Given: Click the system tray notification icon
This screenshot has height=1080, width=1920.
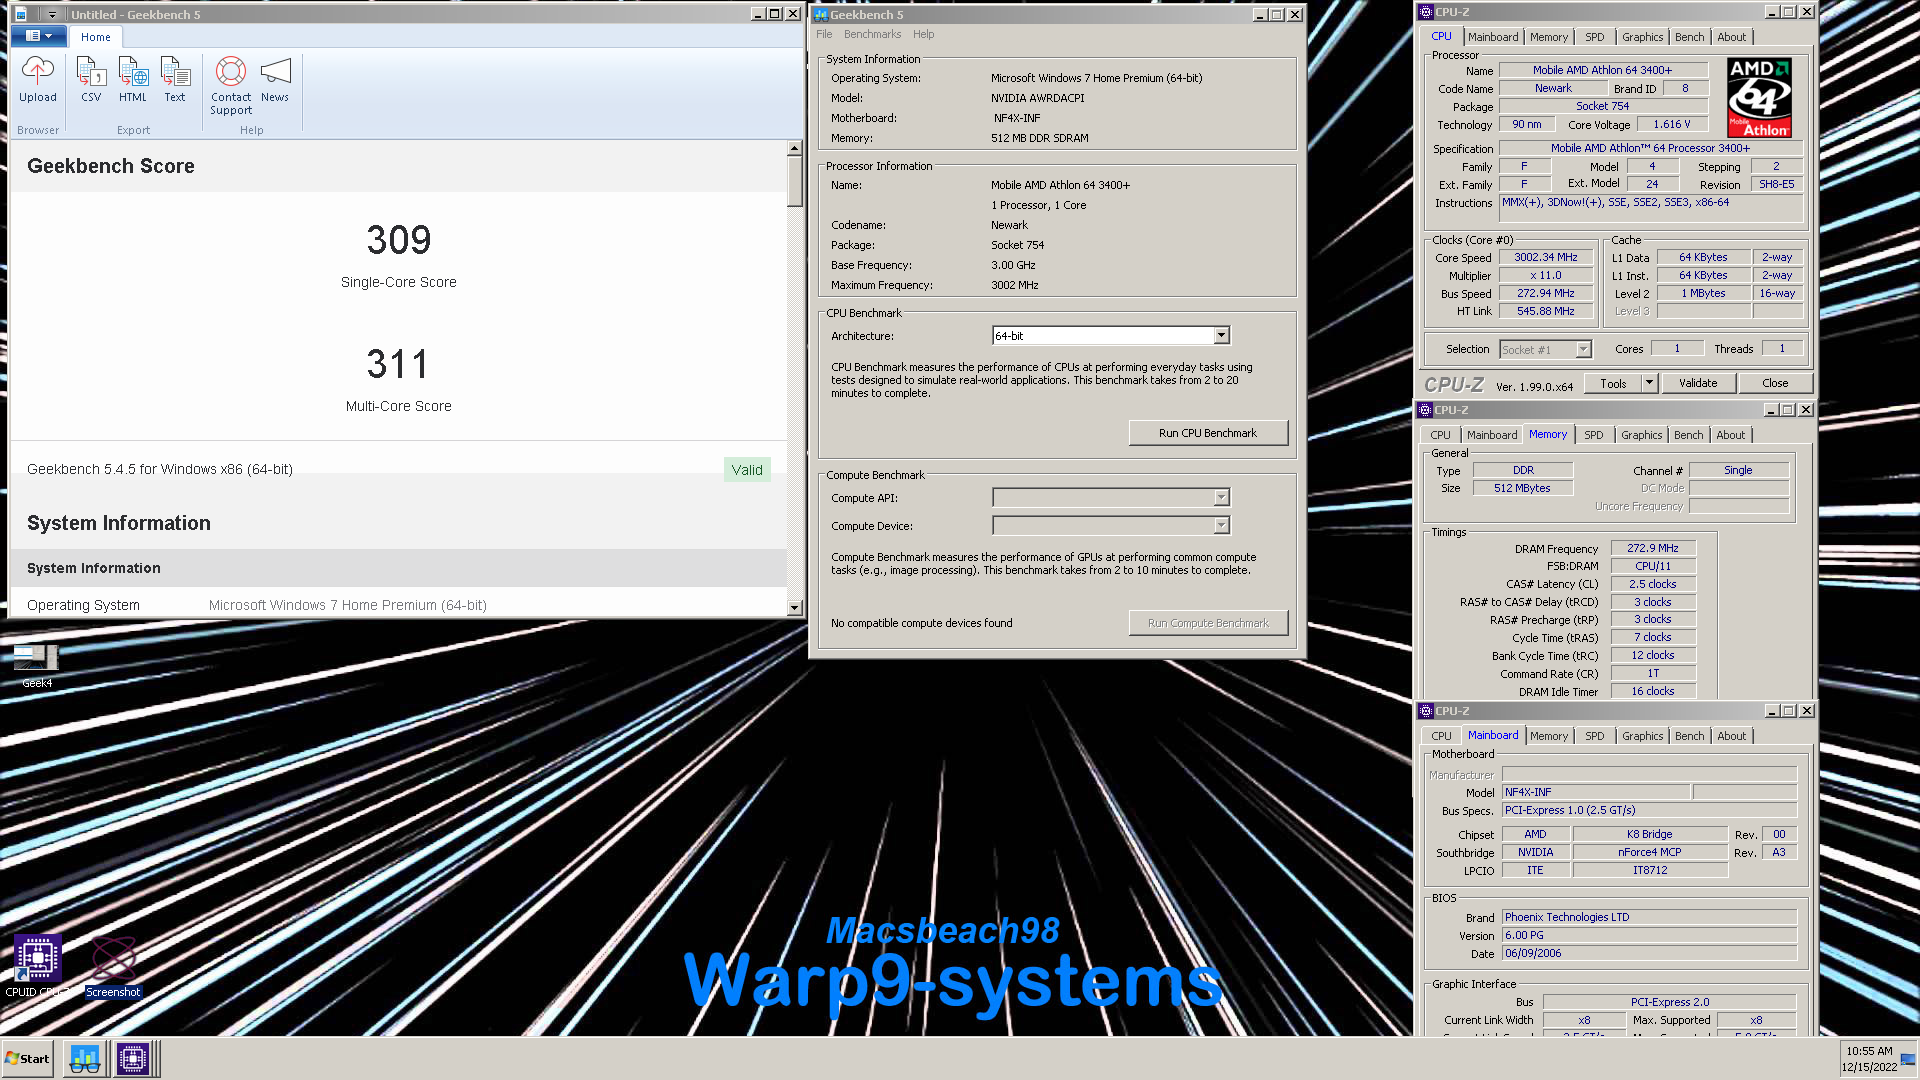Looking at the screenshot, I should pyautogui.click(x=1908, y=1059).
